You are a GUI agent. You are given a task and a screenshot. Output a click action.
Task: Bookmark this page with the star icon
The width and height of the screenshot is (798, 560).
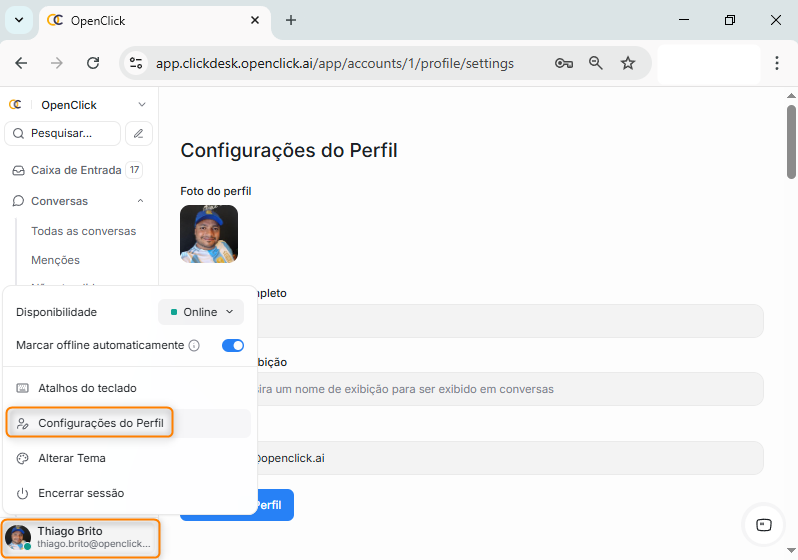(628, 63)
